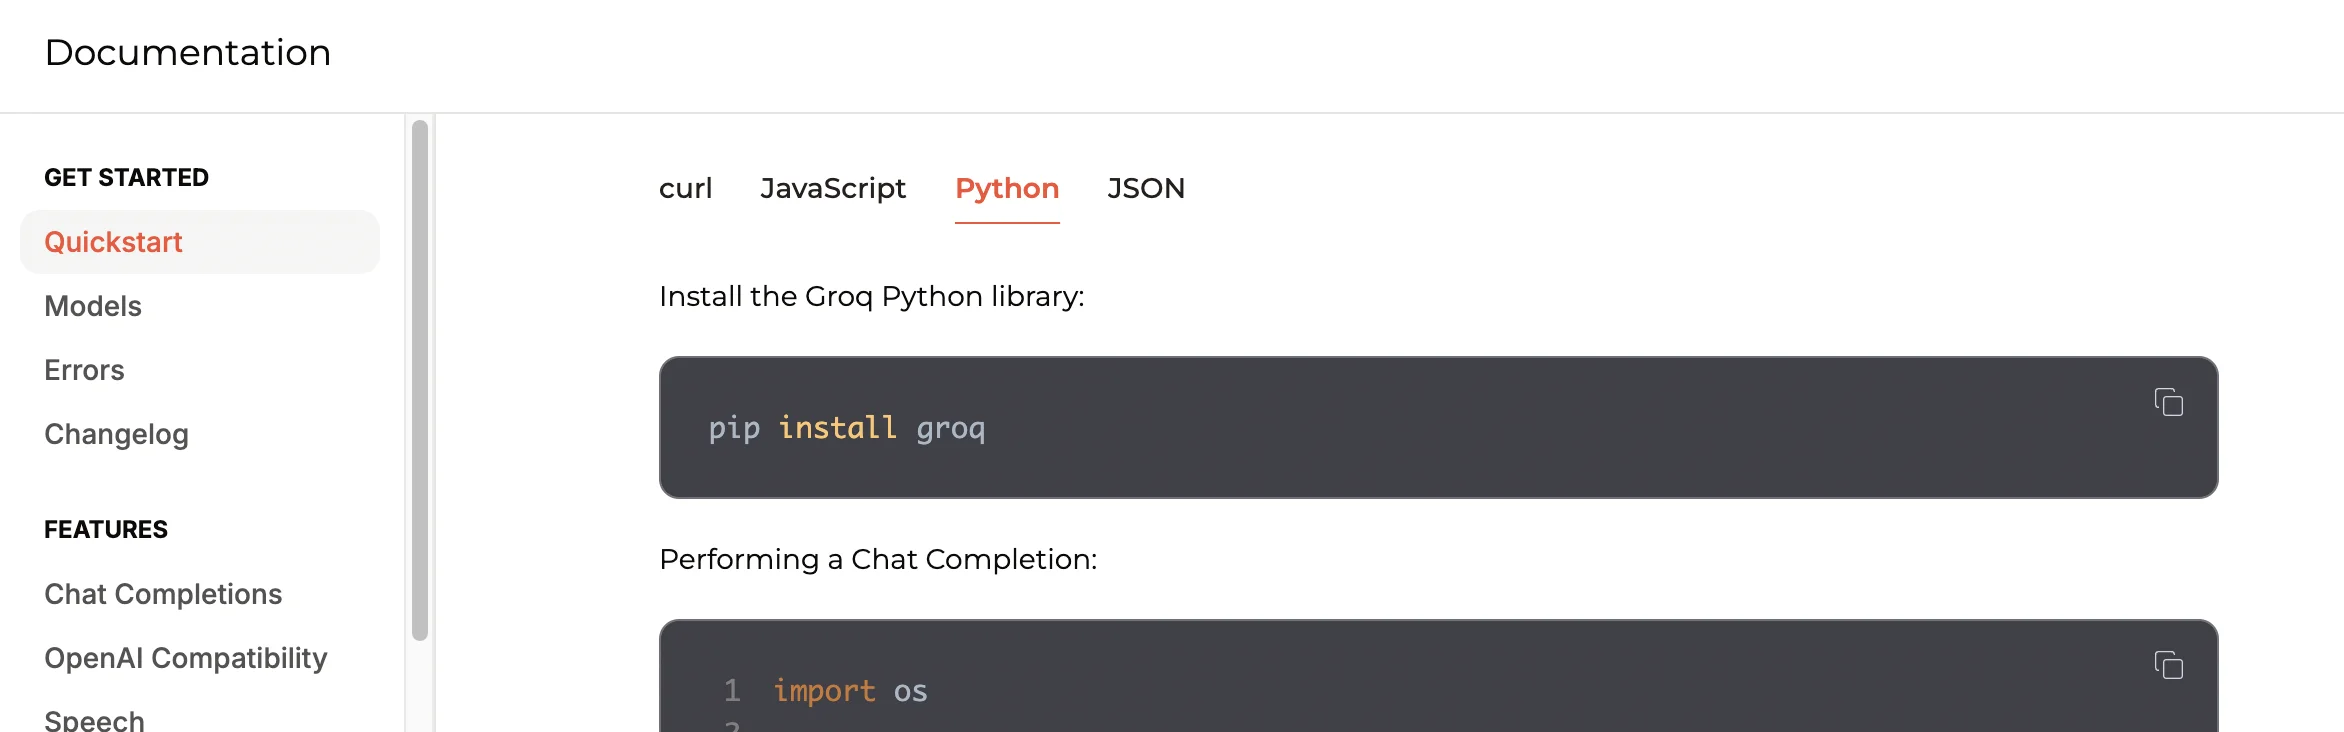This screenshot has height=732, width=2344.
Task: Navigate to OpenAI Compatibility
Action: tap(186, 658)
